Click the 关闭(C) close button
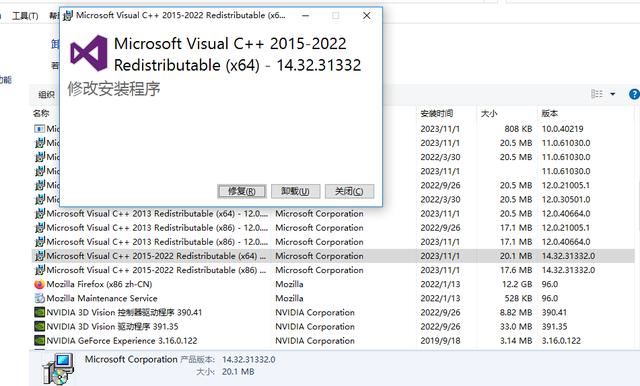Screen dimensions: 640x386 click(x=349, y=191)
